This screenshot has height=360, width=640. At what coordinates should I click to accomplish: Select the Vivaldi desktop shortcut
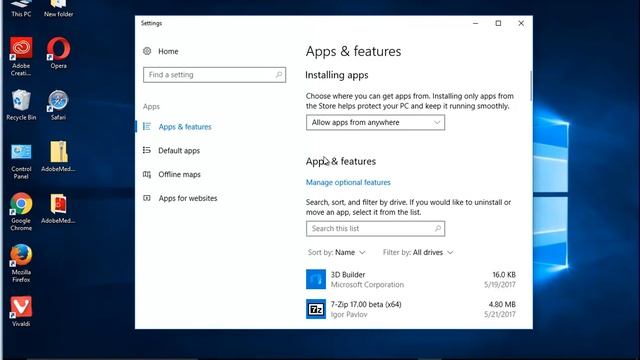pos(21,311)
